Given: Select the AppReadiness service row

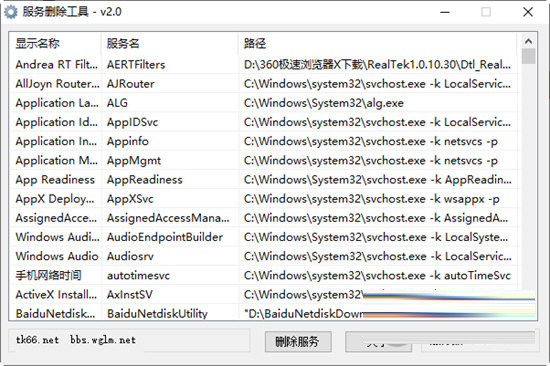Looking at the screenshot, I should [x=264, y=180].
